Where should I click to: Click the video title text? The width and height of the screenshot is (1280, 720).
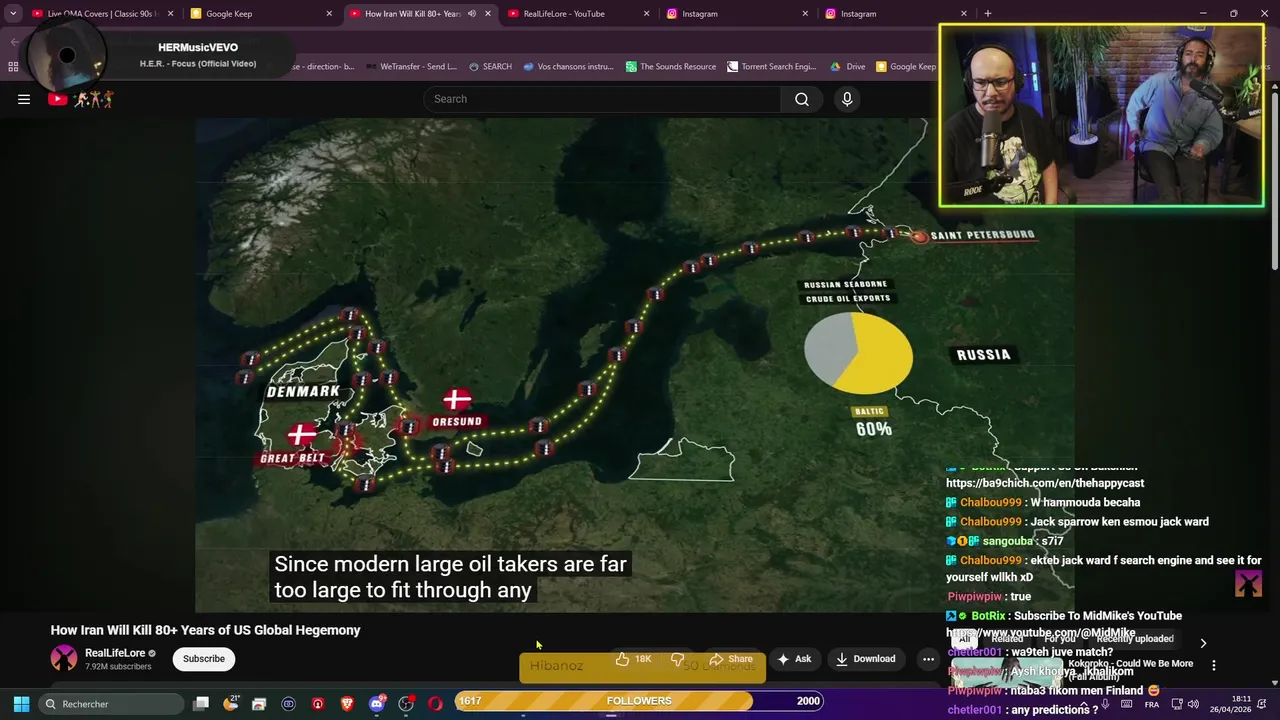[x=205, y=630]
